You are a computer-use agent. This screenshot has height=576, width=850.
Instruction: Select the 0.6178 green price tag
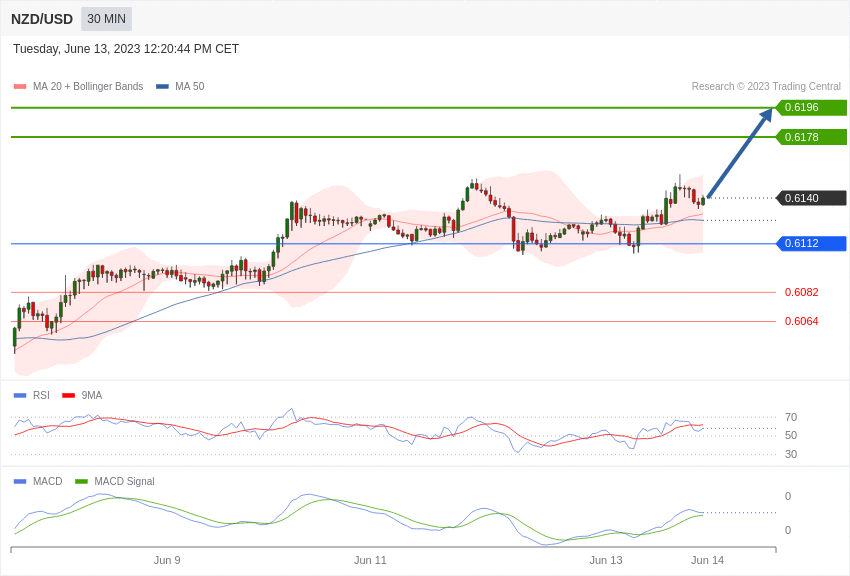tap(811, 137)
